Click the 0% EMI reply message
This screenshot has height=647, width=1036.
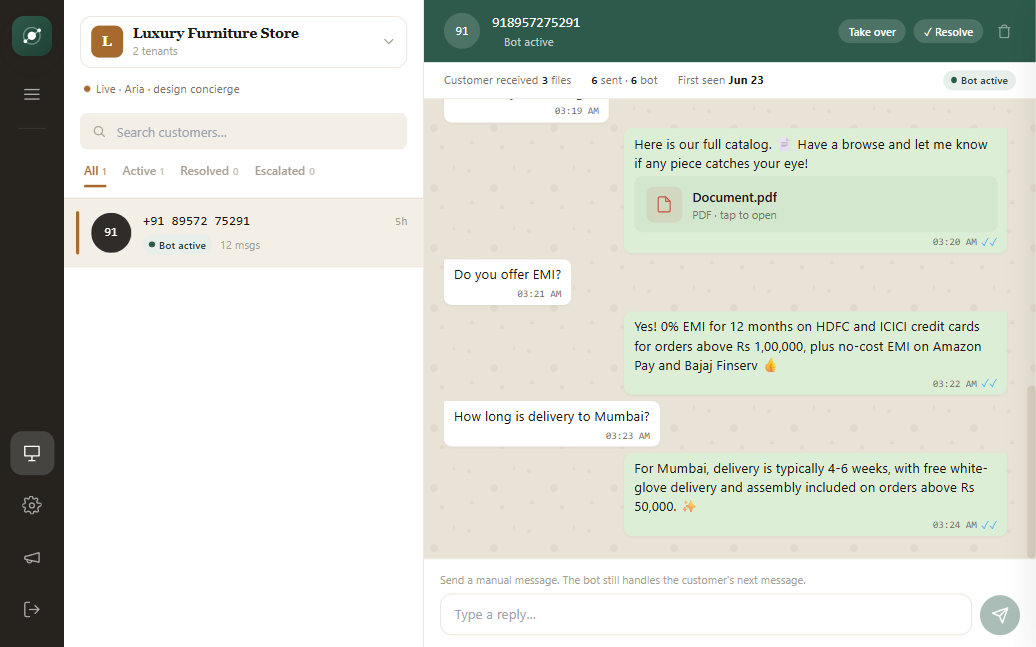coord(815,353)
